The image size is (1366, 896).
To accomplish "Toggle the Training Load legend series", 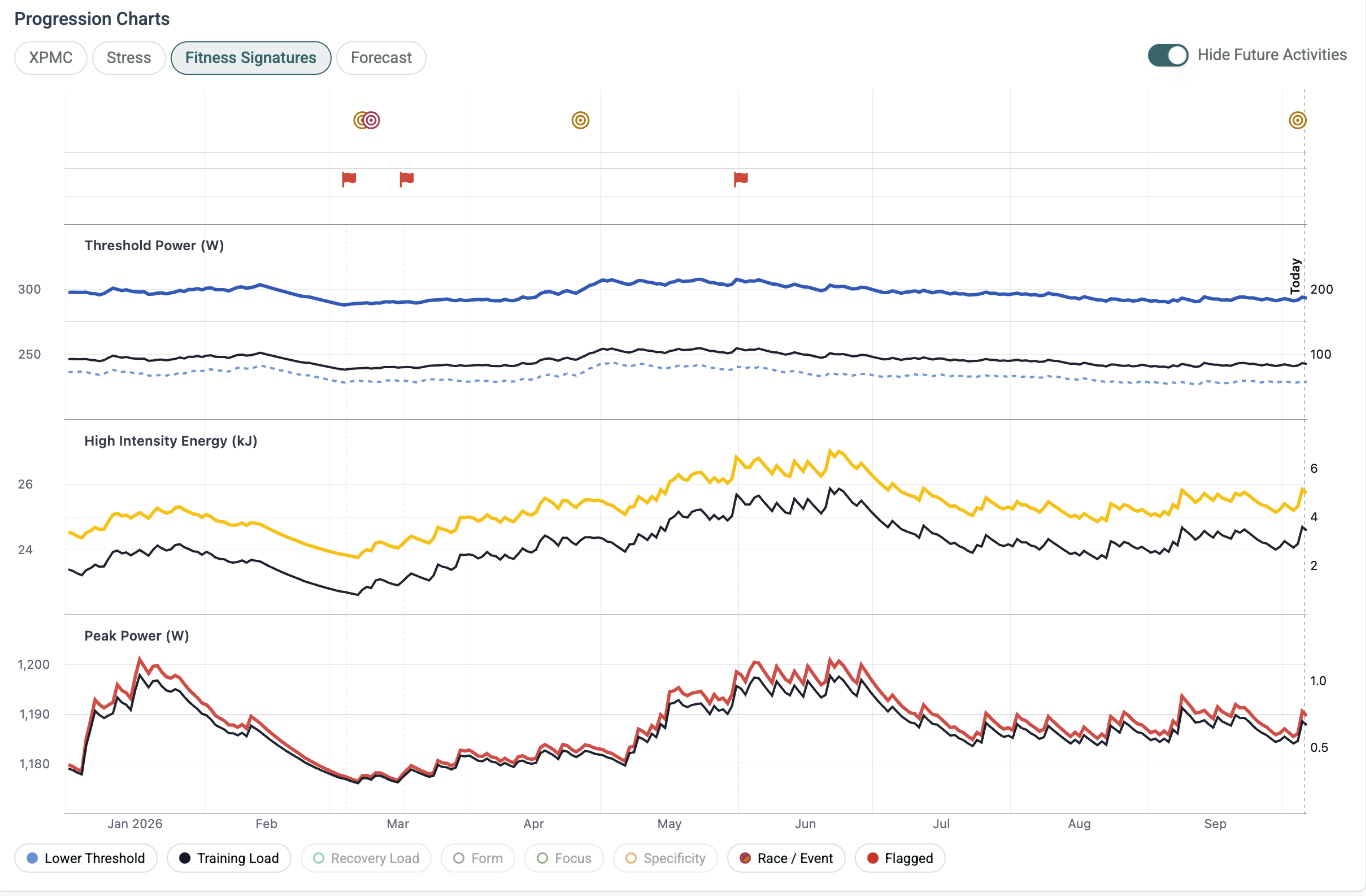I will (229, 858).
